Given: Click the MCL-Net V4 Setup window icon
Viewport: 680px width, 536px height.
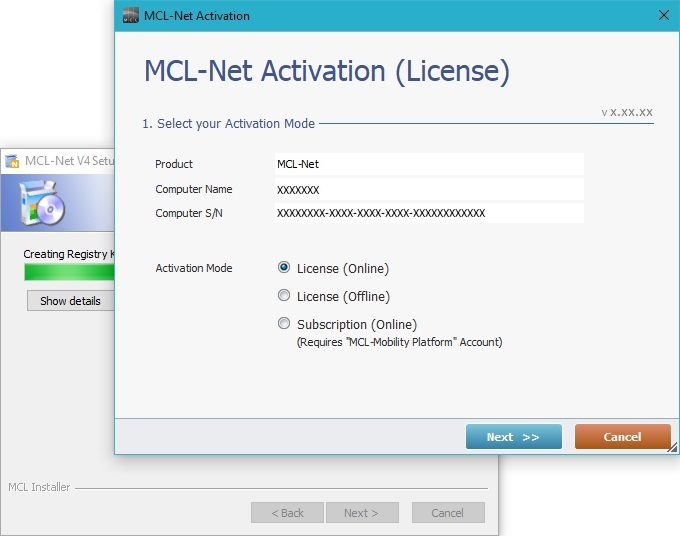Looking at the screenshot, I should tap(13, 161).
